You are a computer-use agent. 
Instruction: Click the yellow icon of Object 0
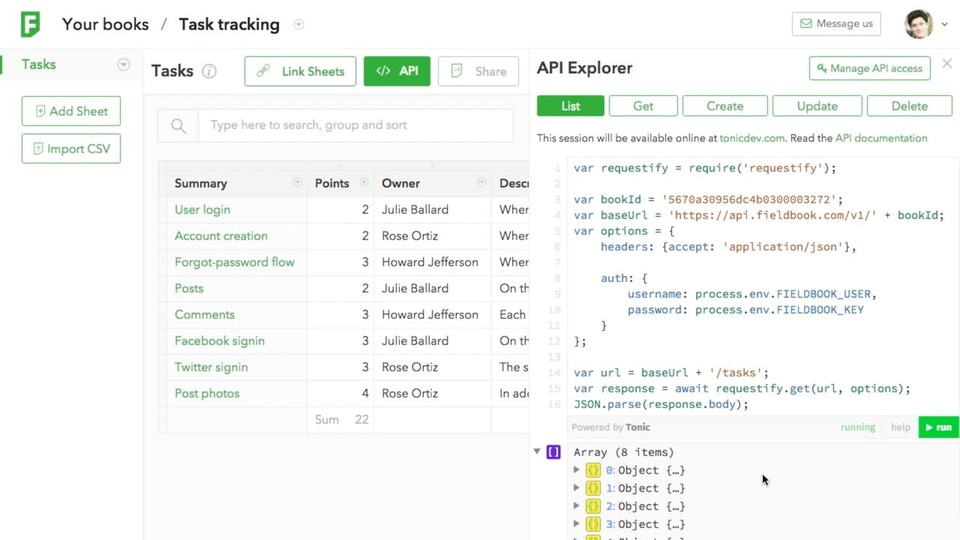tap(593, 470)
